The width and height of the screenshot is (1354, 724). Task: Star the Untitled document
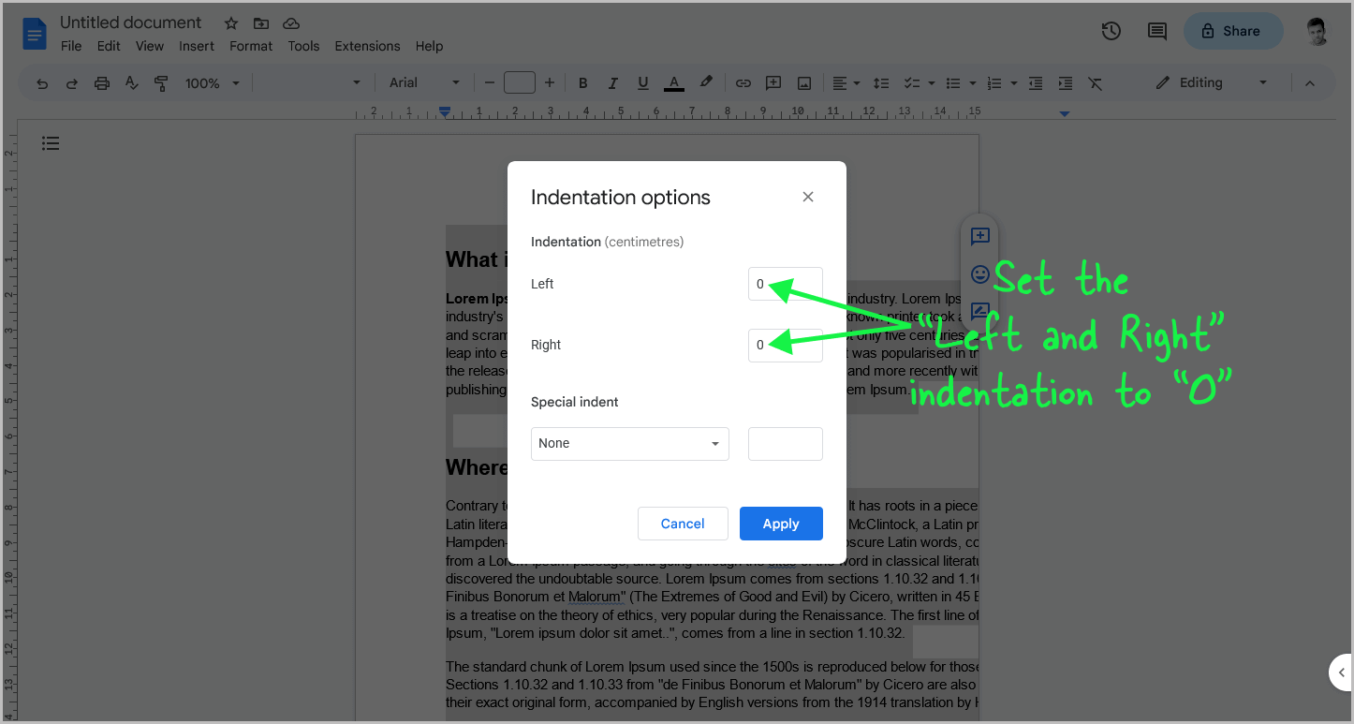coord(231,23)
